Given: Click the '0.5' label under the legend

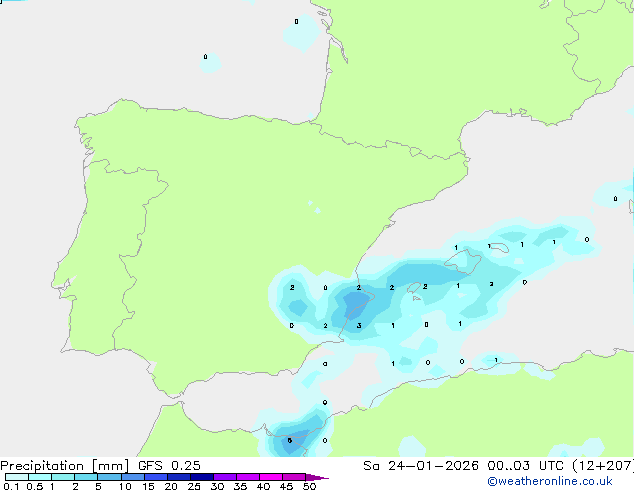Looking at the screenshot, I should (x=34, y=486).
